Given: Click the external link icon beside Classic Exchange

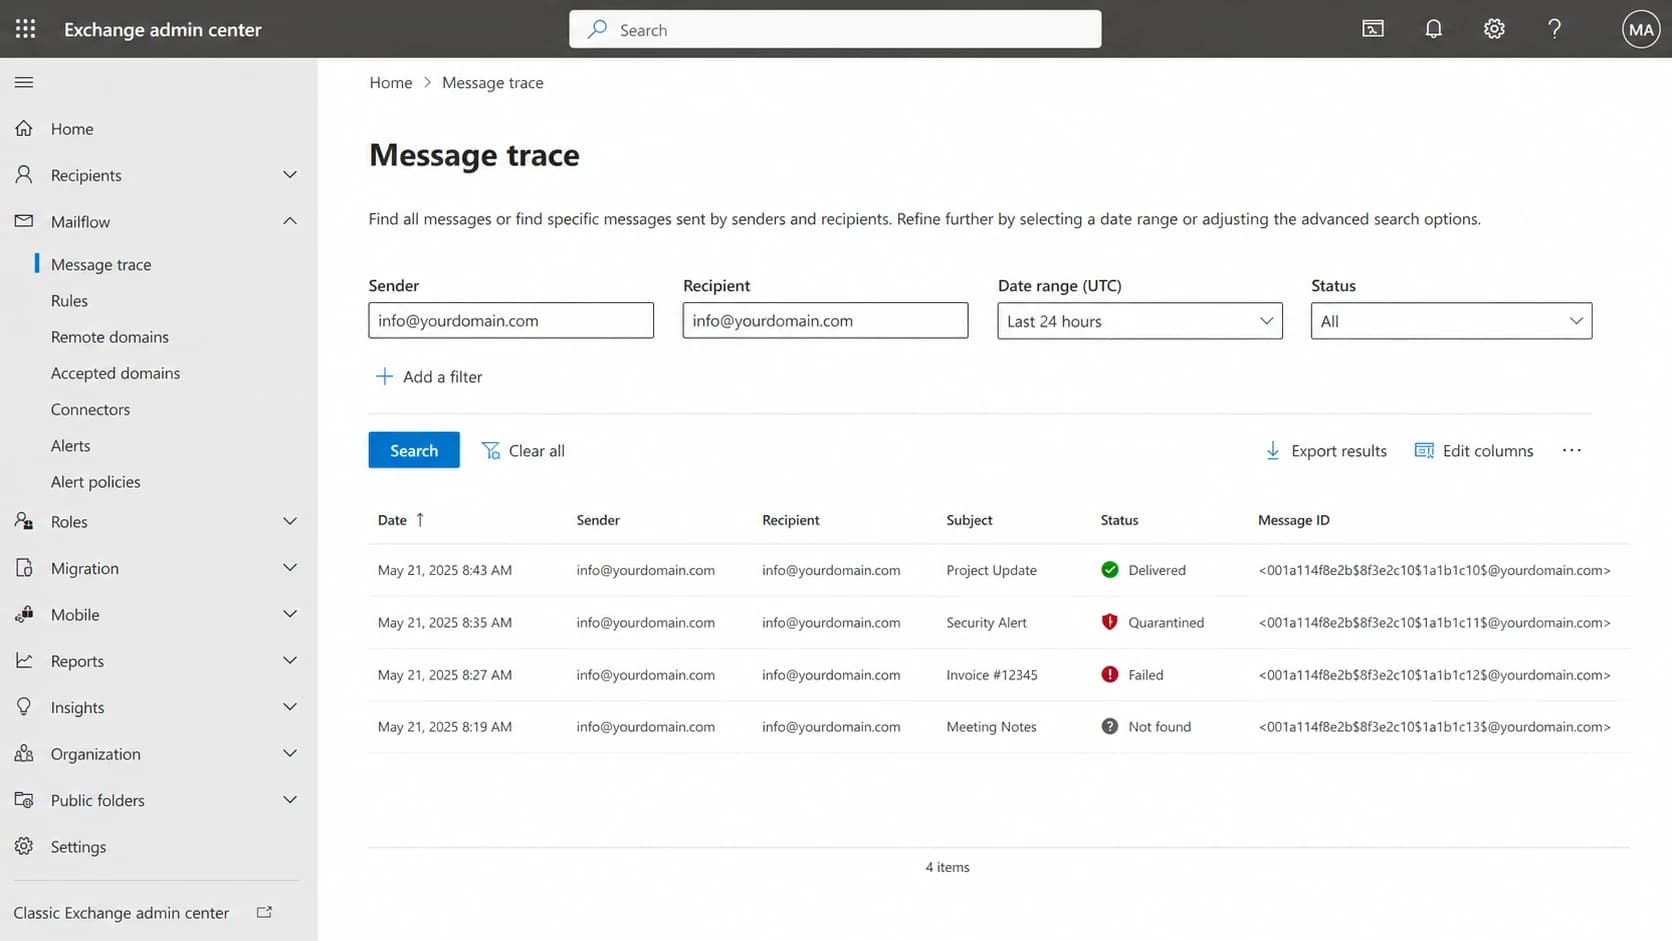Looking at the screenshot, I should pos(264,912).
